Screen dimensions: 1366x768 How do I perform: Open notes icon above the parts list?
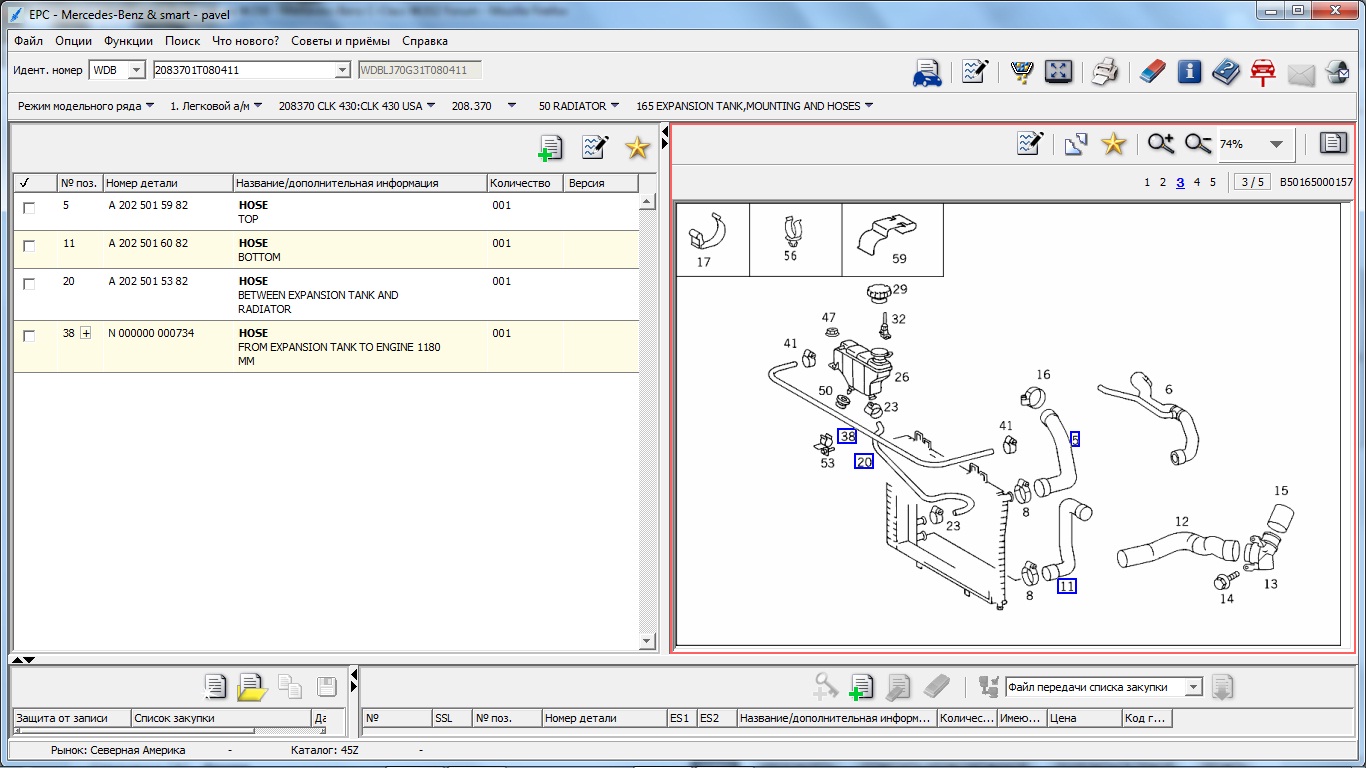click(x=595, y=148)
